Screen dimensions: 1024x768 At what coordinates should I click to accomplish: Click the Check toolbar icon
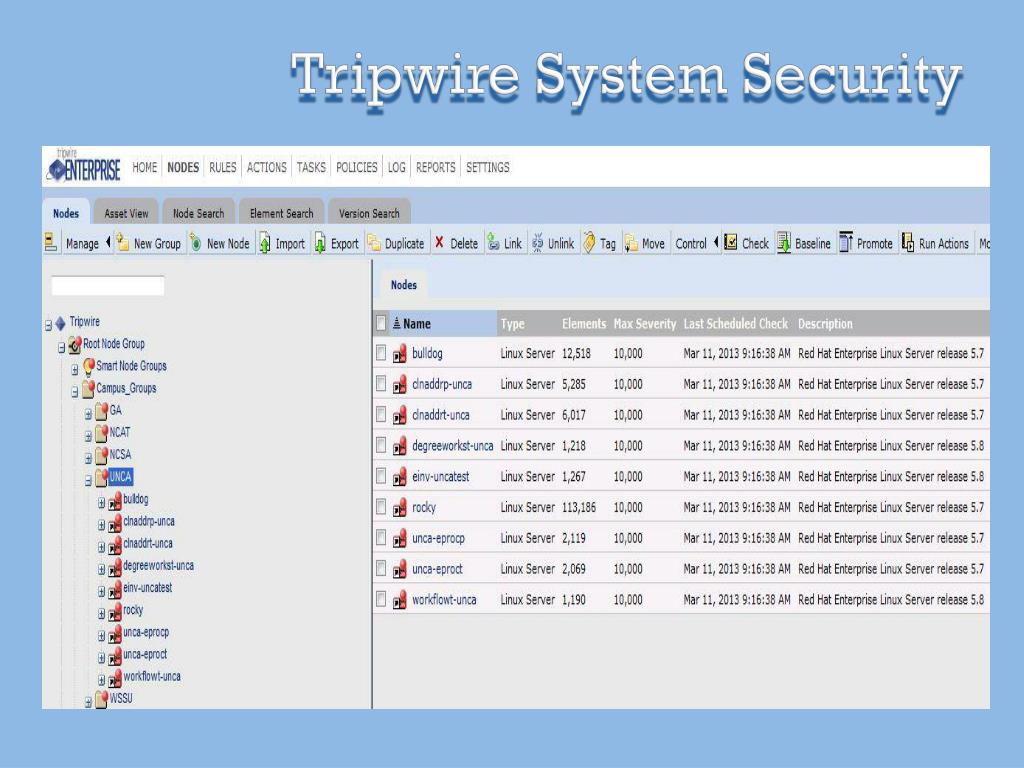pyautogui.click(x=731, y=242)
